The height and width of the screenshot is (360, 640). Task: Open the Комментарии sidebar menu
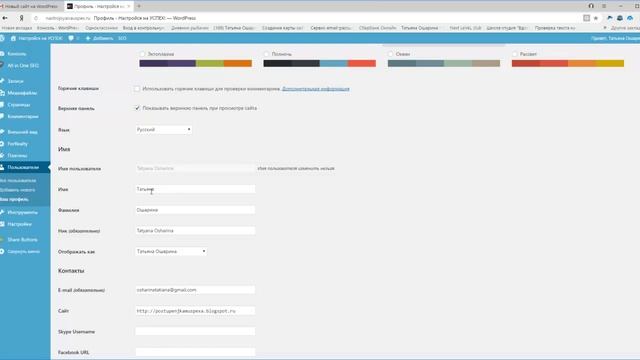[x=23, y=117]
